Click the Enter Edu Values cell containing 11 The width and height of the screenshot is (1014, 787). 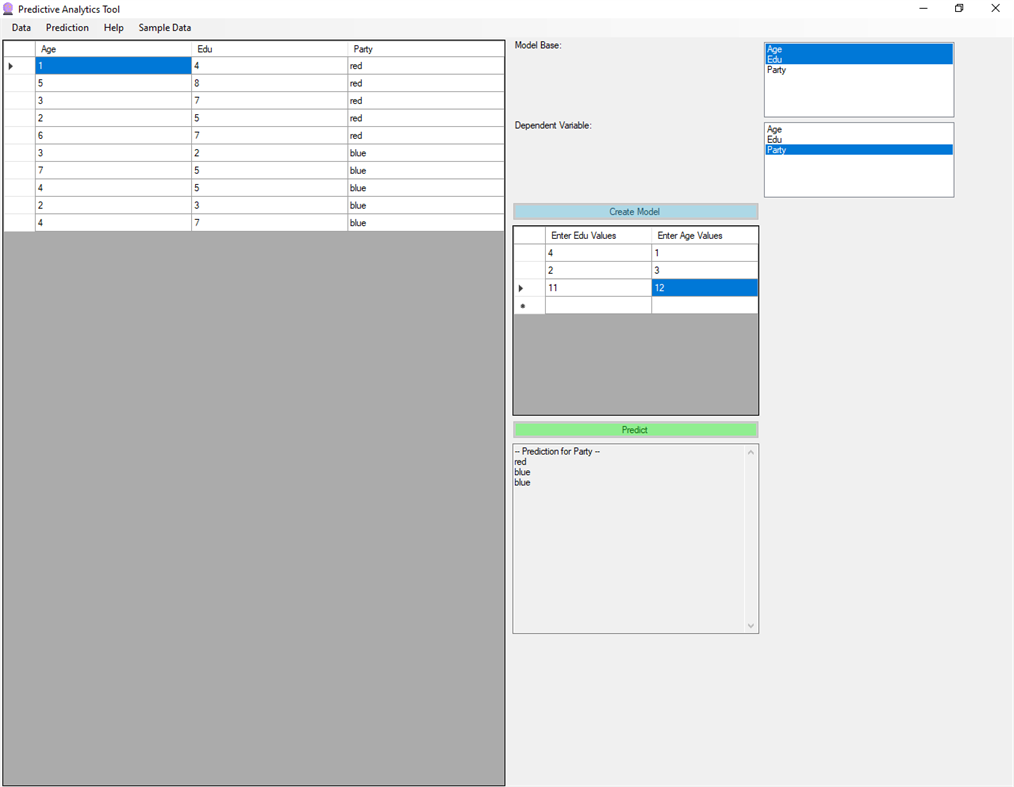click(598, 287)
